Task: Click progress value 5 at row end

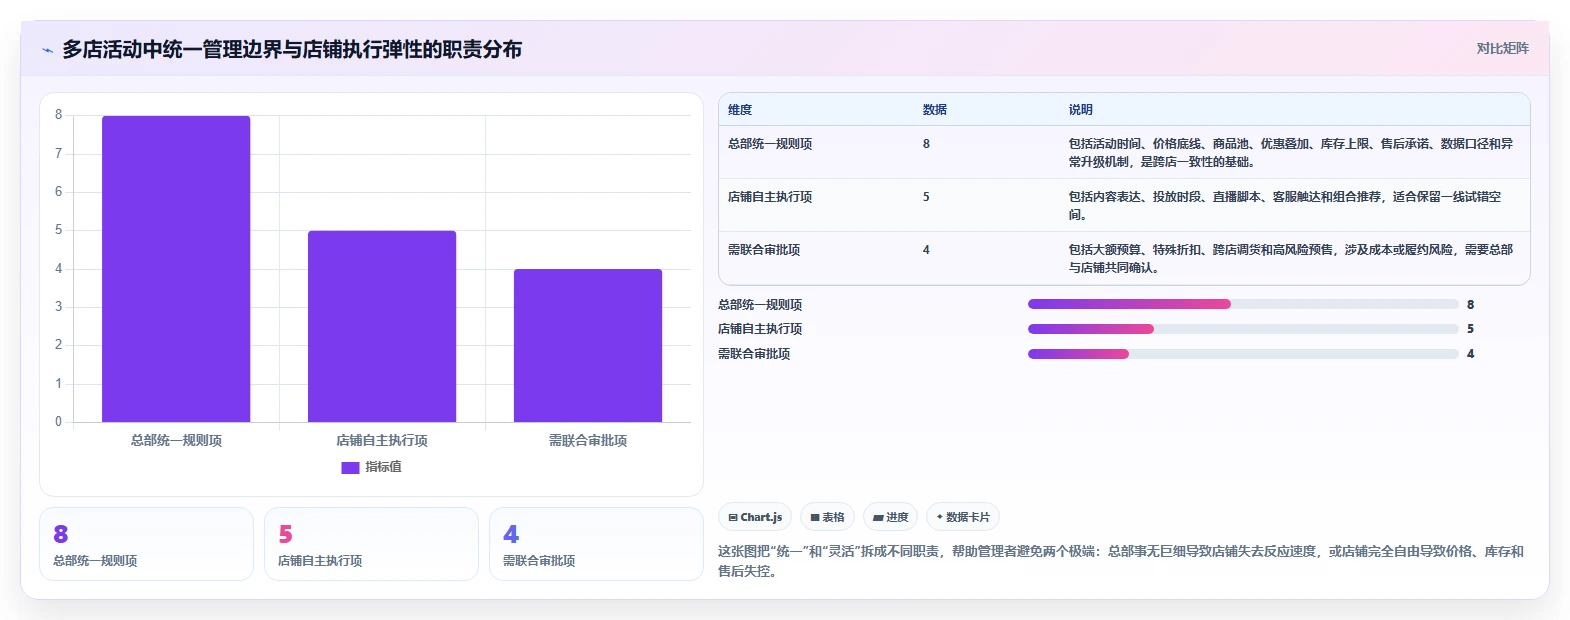Action: coord(1470,329)
